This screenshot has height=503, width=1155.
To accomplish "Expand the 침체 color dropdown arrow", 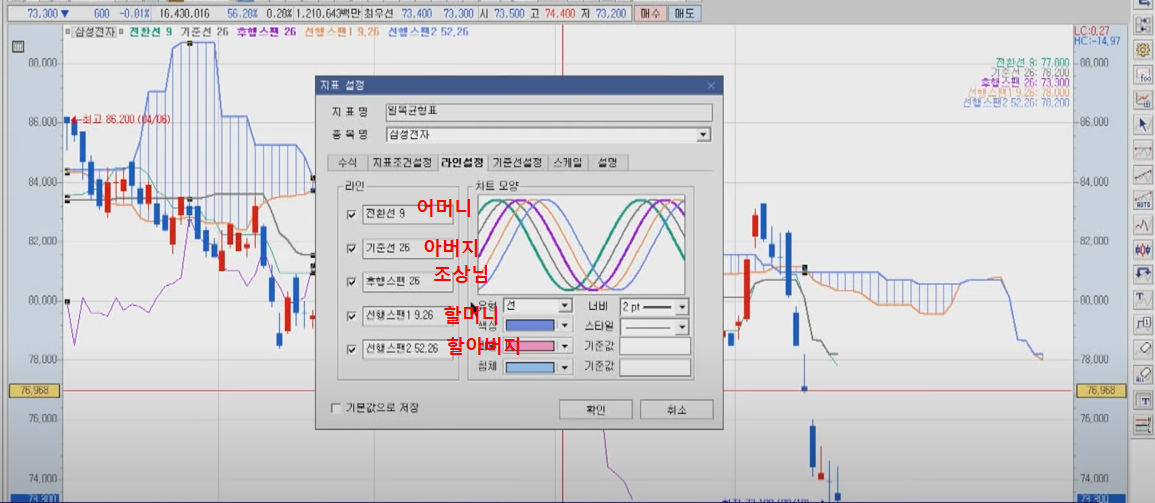I will click(x=565, y=367).
